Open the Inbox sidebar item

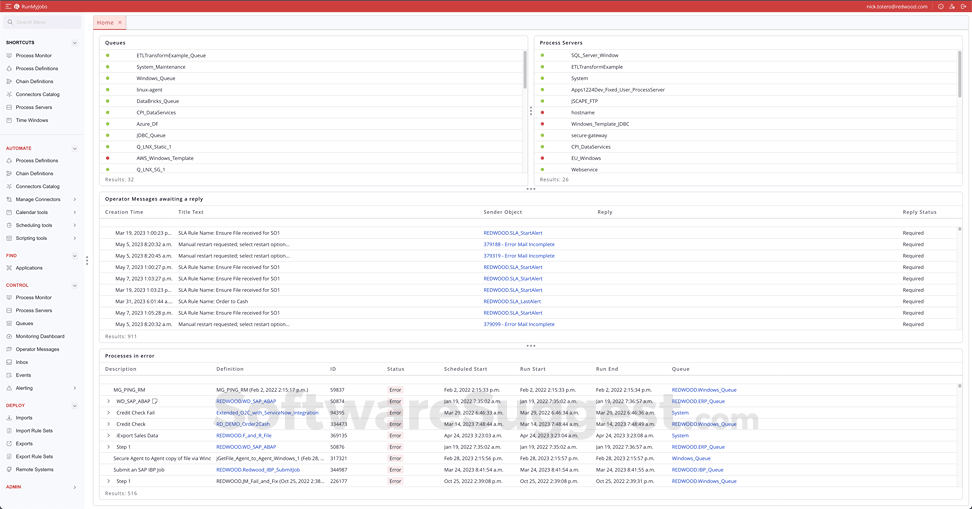pyautogui.click(x=22, y=362)
